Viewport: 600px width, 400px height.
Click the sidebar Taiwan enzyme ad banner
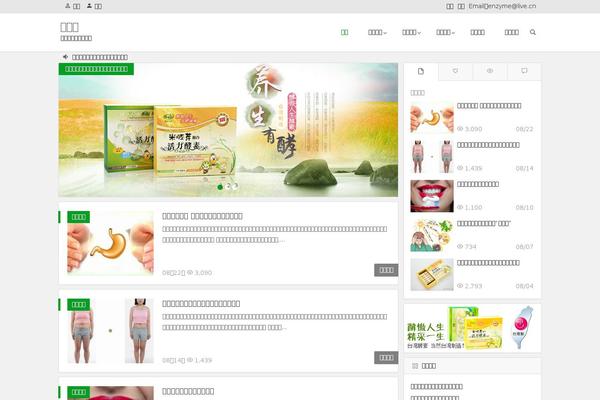pos(472,328)
